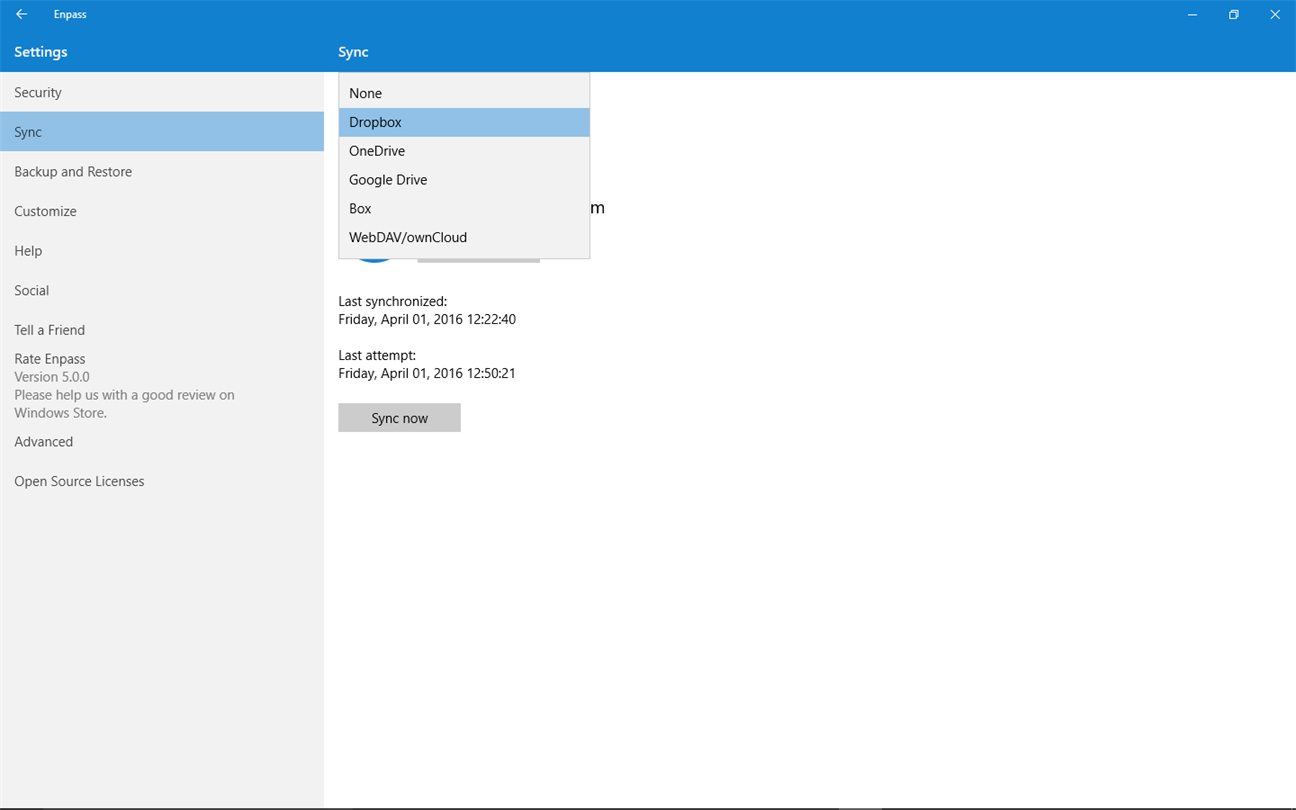Open Backup and Restore settings
This screenshot has height=810, width=1296.
[x=162, y=172]
